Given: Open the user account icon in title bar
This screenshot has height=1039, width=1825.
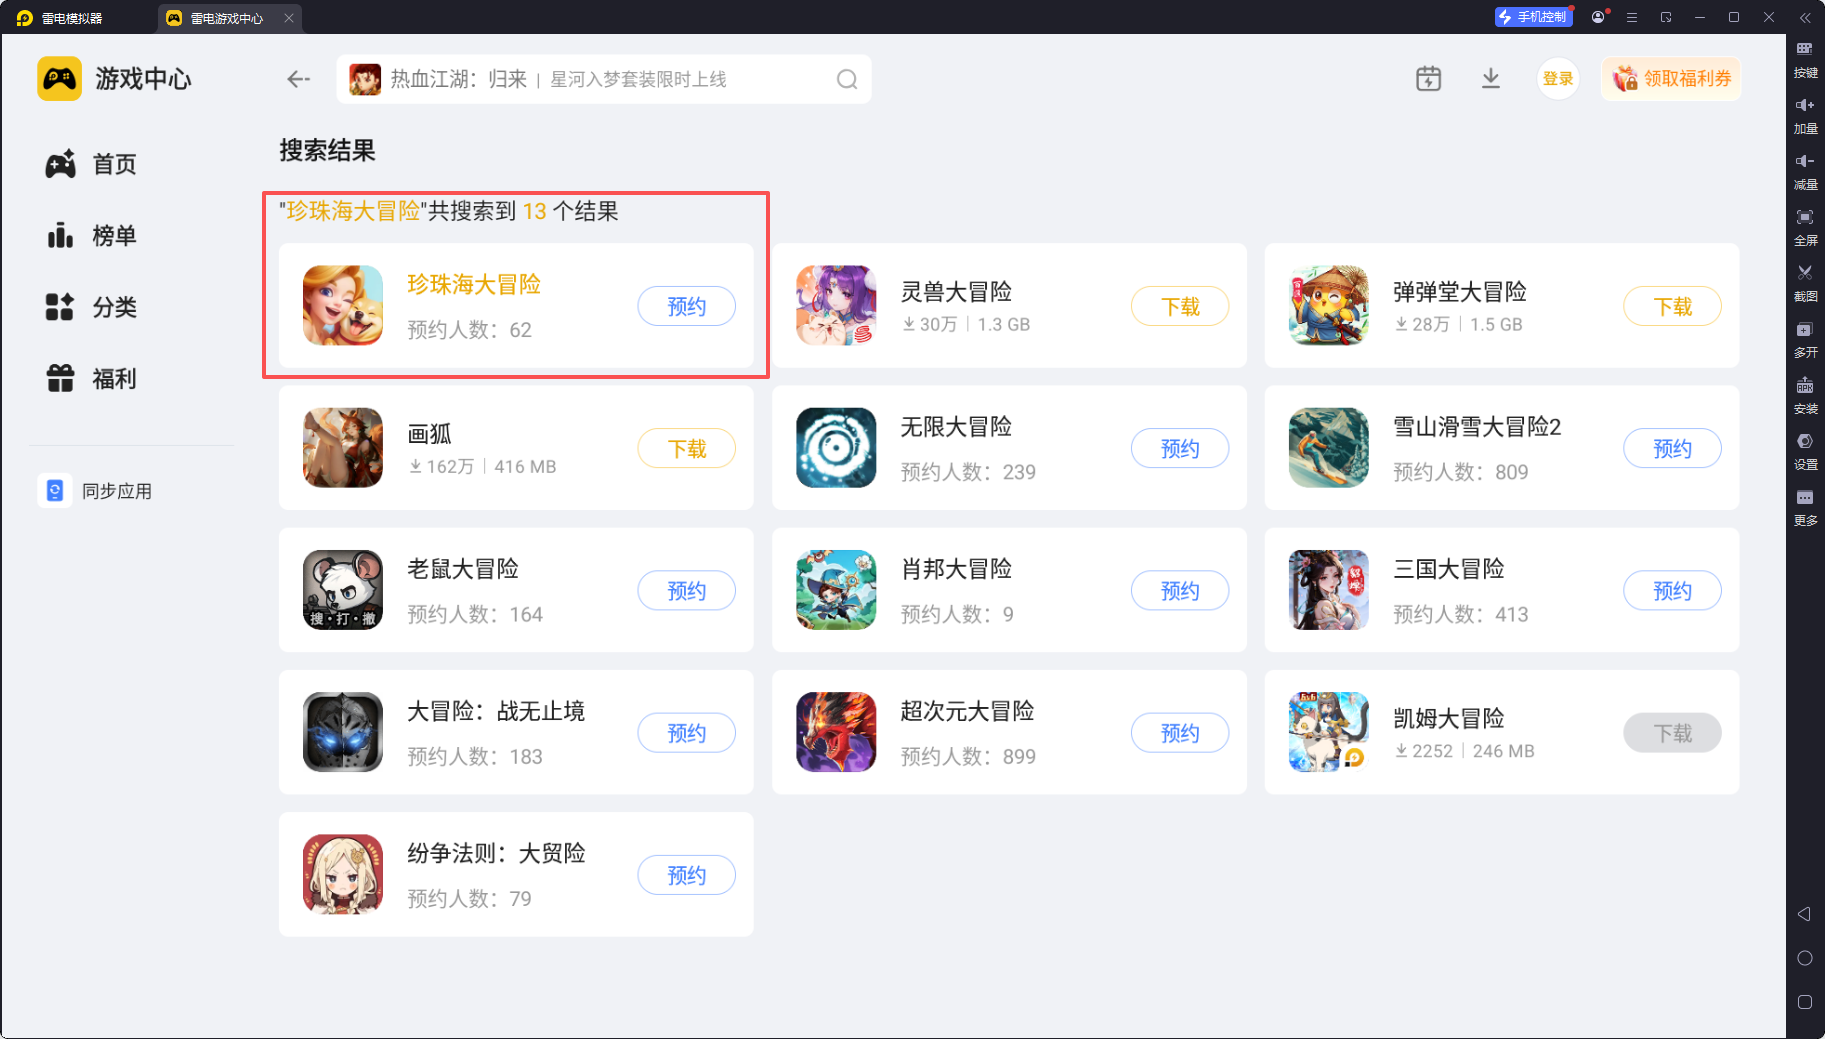Looking at the screenshot, I should [1598, 17].
